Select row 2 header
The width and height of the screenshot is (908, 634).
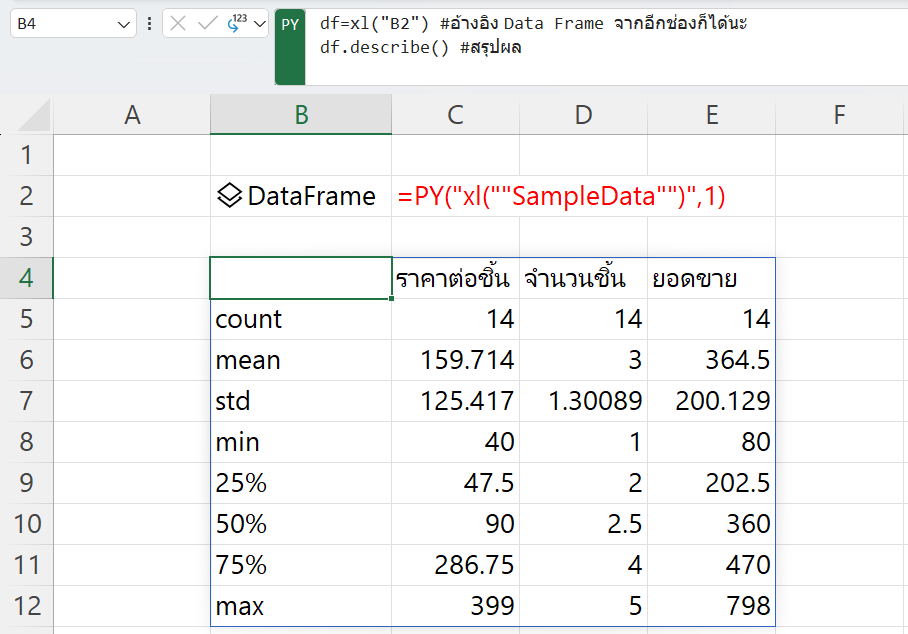pos(27,196)
